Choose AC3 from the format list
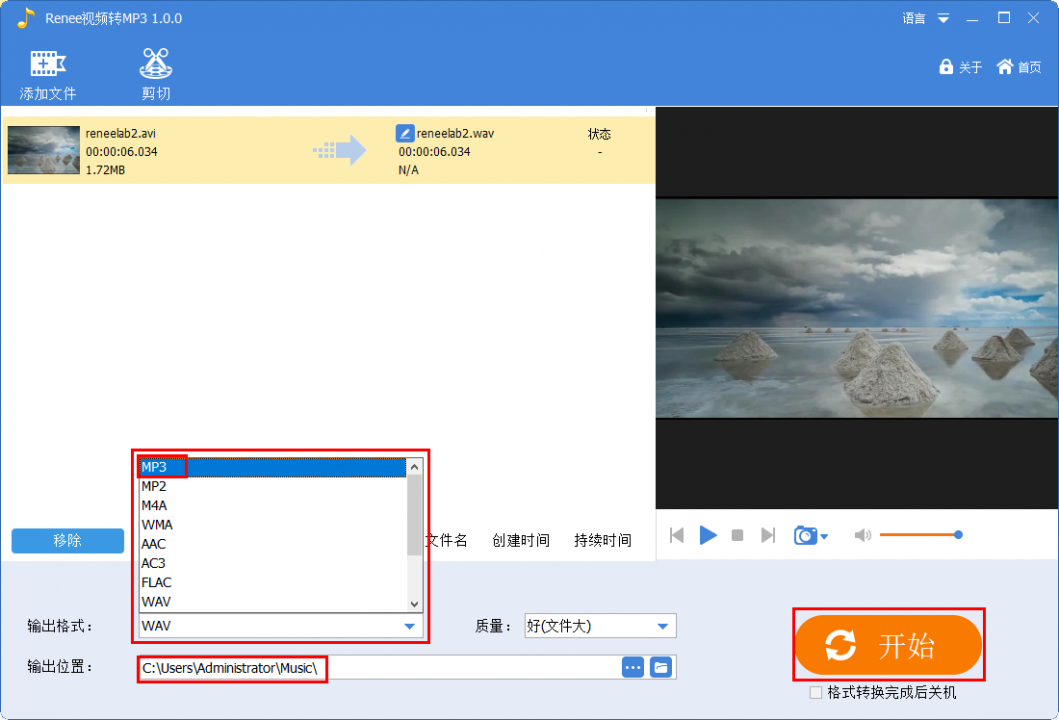 click(x=272, y=563)
